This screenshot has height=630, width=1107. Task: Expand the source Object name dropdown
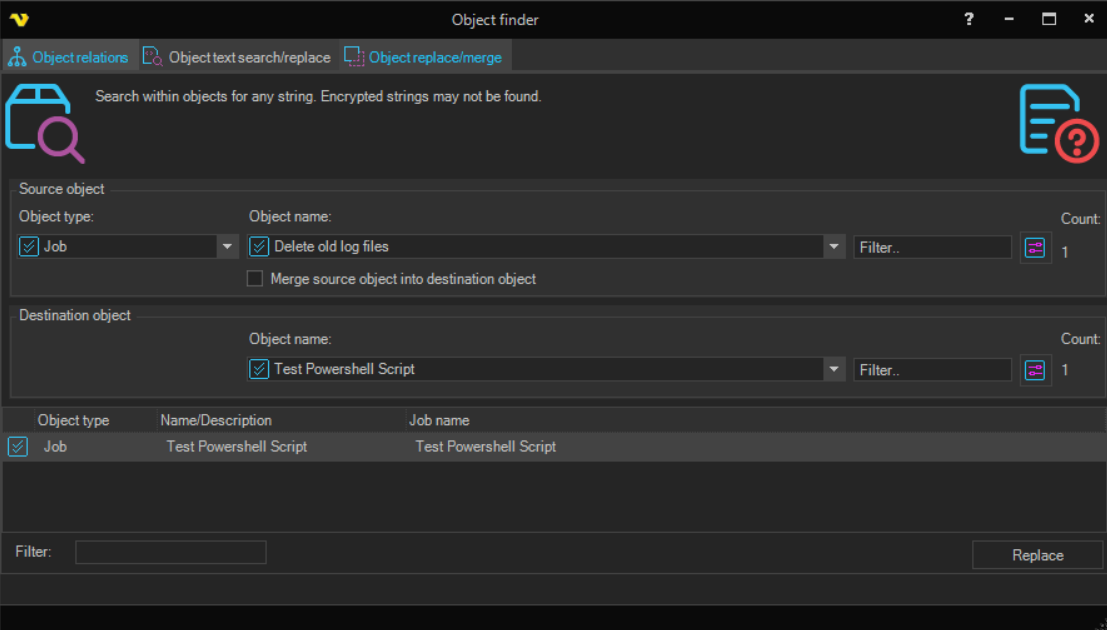pos(834,247)
